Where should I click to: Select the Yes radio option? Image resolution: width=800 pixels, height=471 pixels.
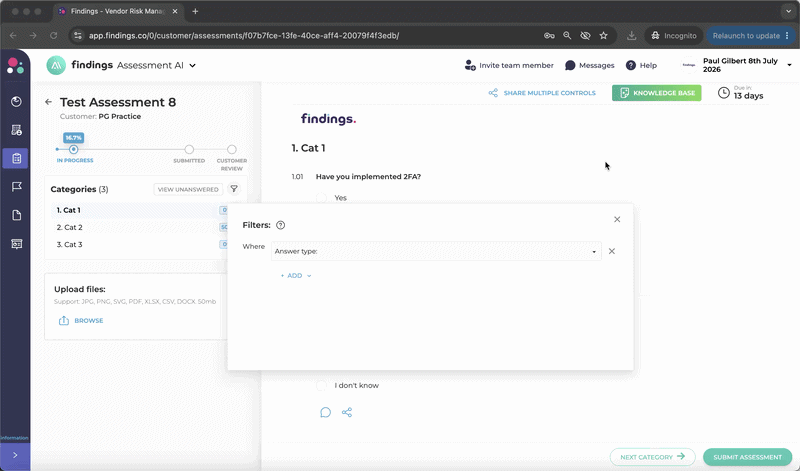click(321, 197)
